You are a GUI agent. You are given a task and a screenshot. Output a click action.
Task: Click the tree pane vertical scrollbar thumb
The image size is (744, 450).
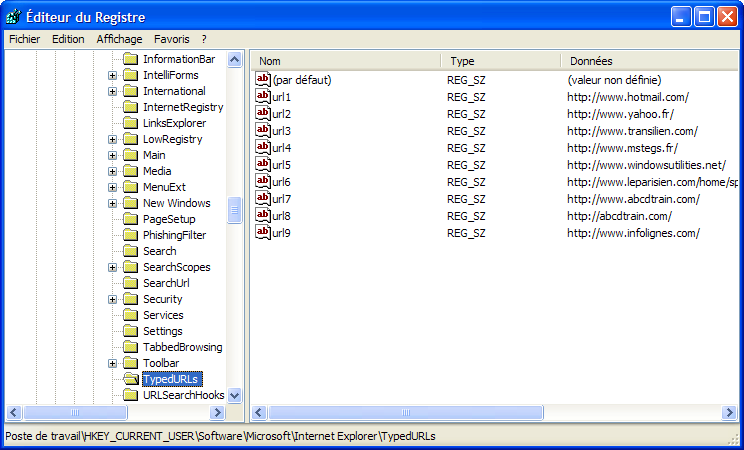coord(234,210)
